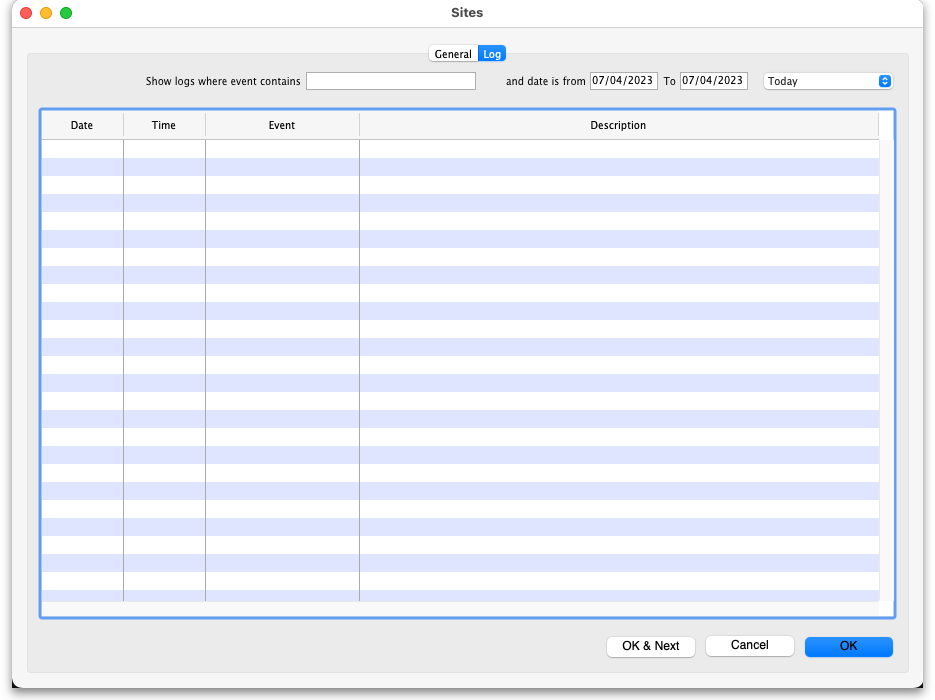
Task: Sort by the Date column header
Action: coord(82,125)
